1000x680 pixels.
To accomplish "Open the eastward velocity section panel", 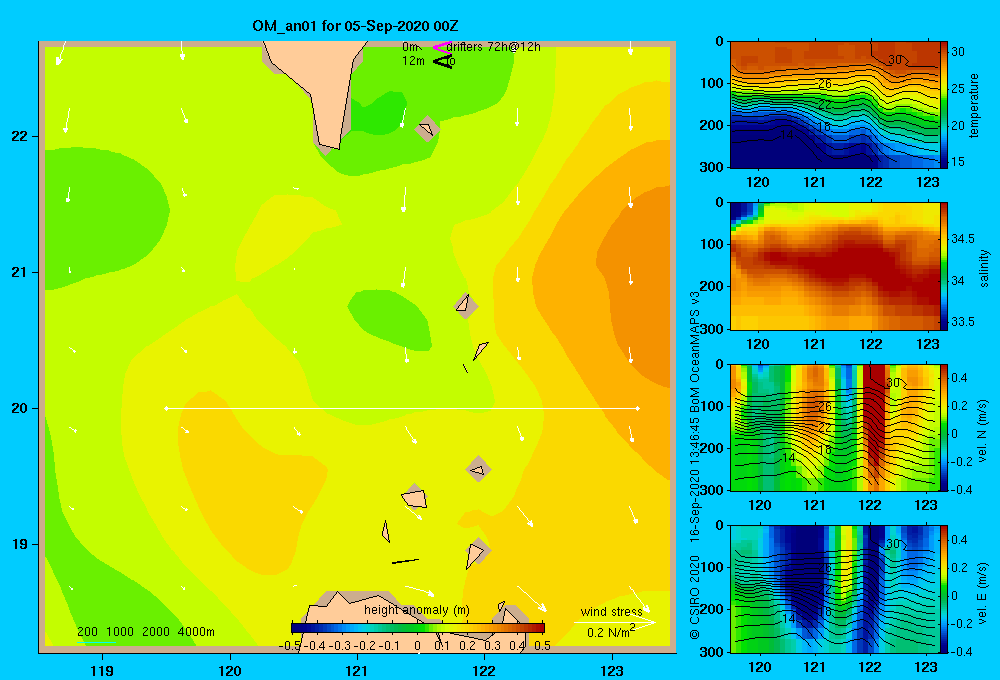I will (x=835, y=589).
